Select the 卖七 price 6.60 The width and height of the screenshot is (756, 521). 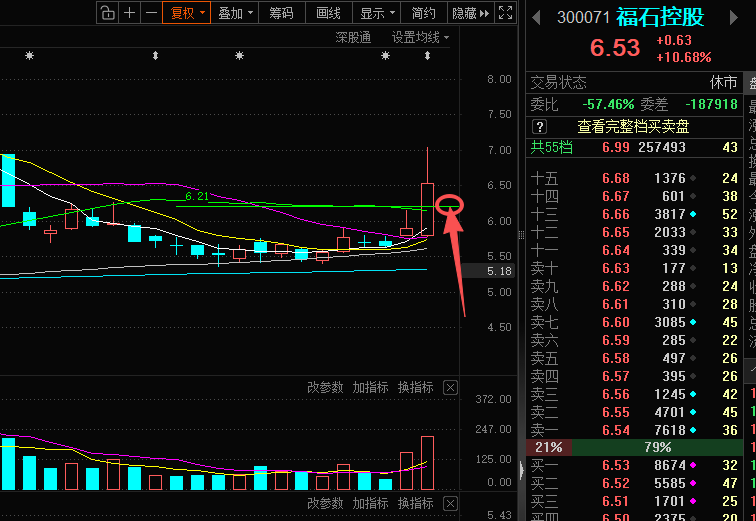click(616, 322)
